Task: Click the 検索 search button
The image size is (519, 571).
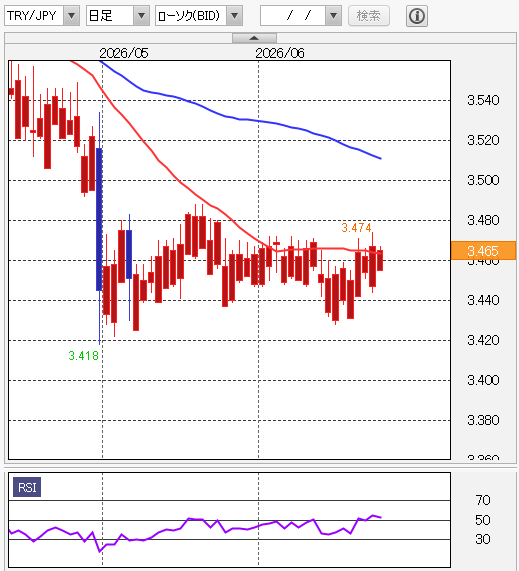Action: pos(369,16)
